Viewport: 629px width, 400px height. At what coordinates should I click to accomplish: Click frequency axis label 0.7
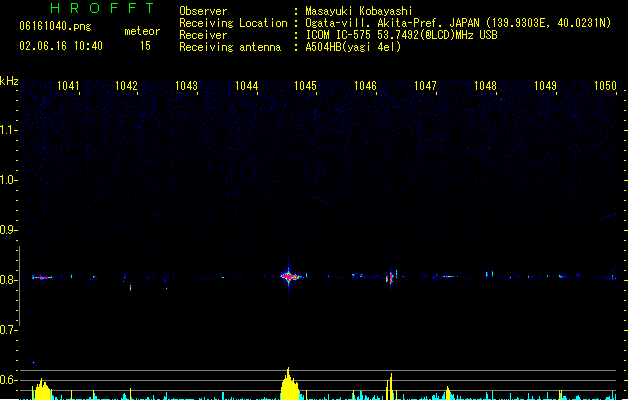pos(8,330)
